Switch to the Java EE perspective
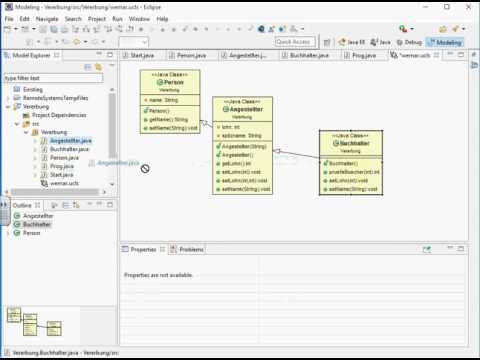Screen dimensions: 480x360 (352, 42)
